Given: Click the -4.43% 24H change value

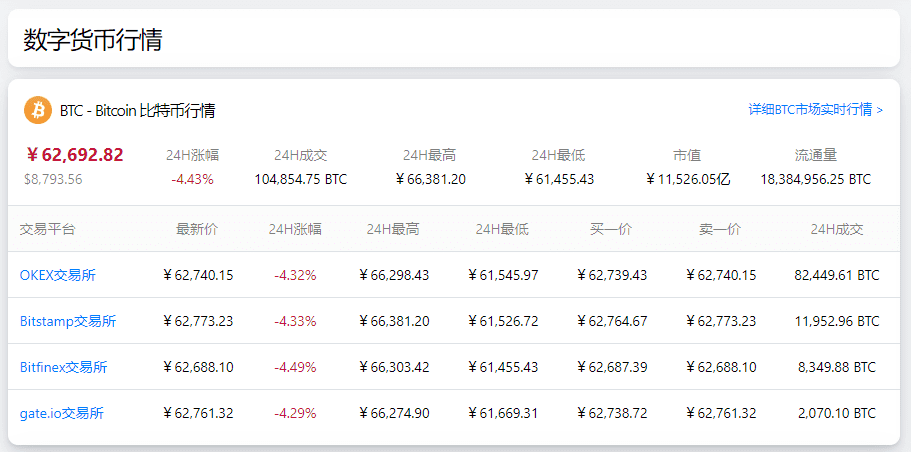Looking at the screenshot, I should click(x=192, y=179).
